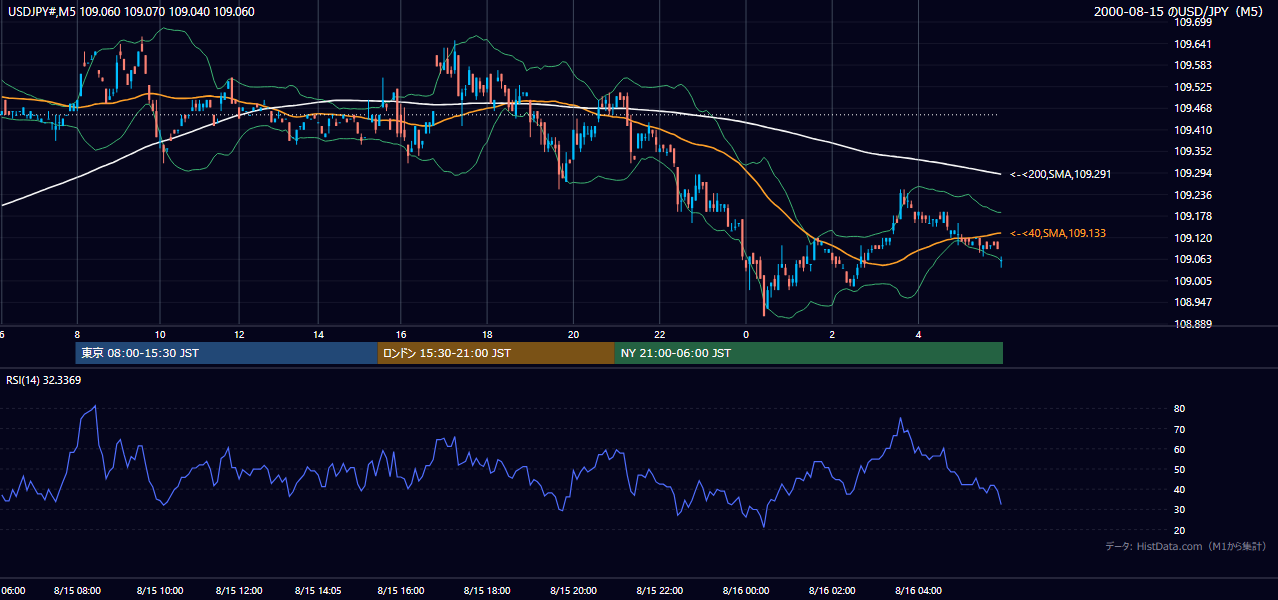
Task: Click price axis value 109.525
Action: point(1193,87)
